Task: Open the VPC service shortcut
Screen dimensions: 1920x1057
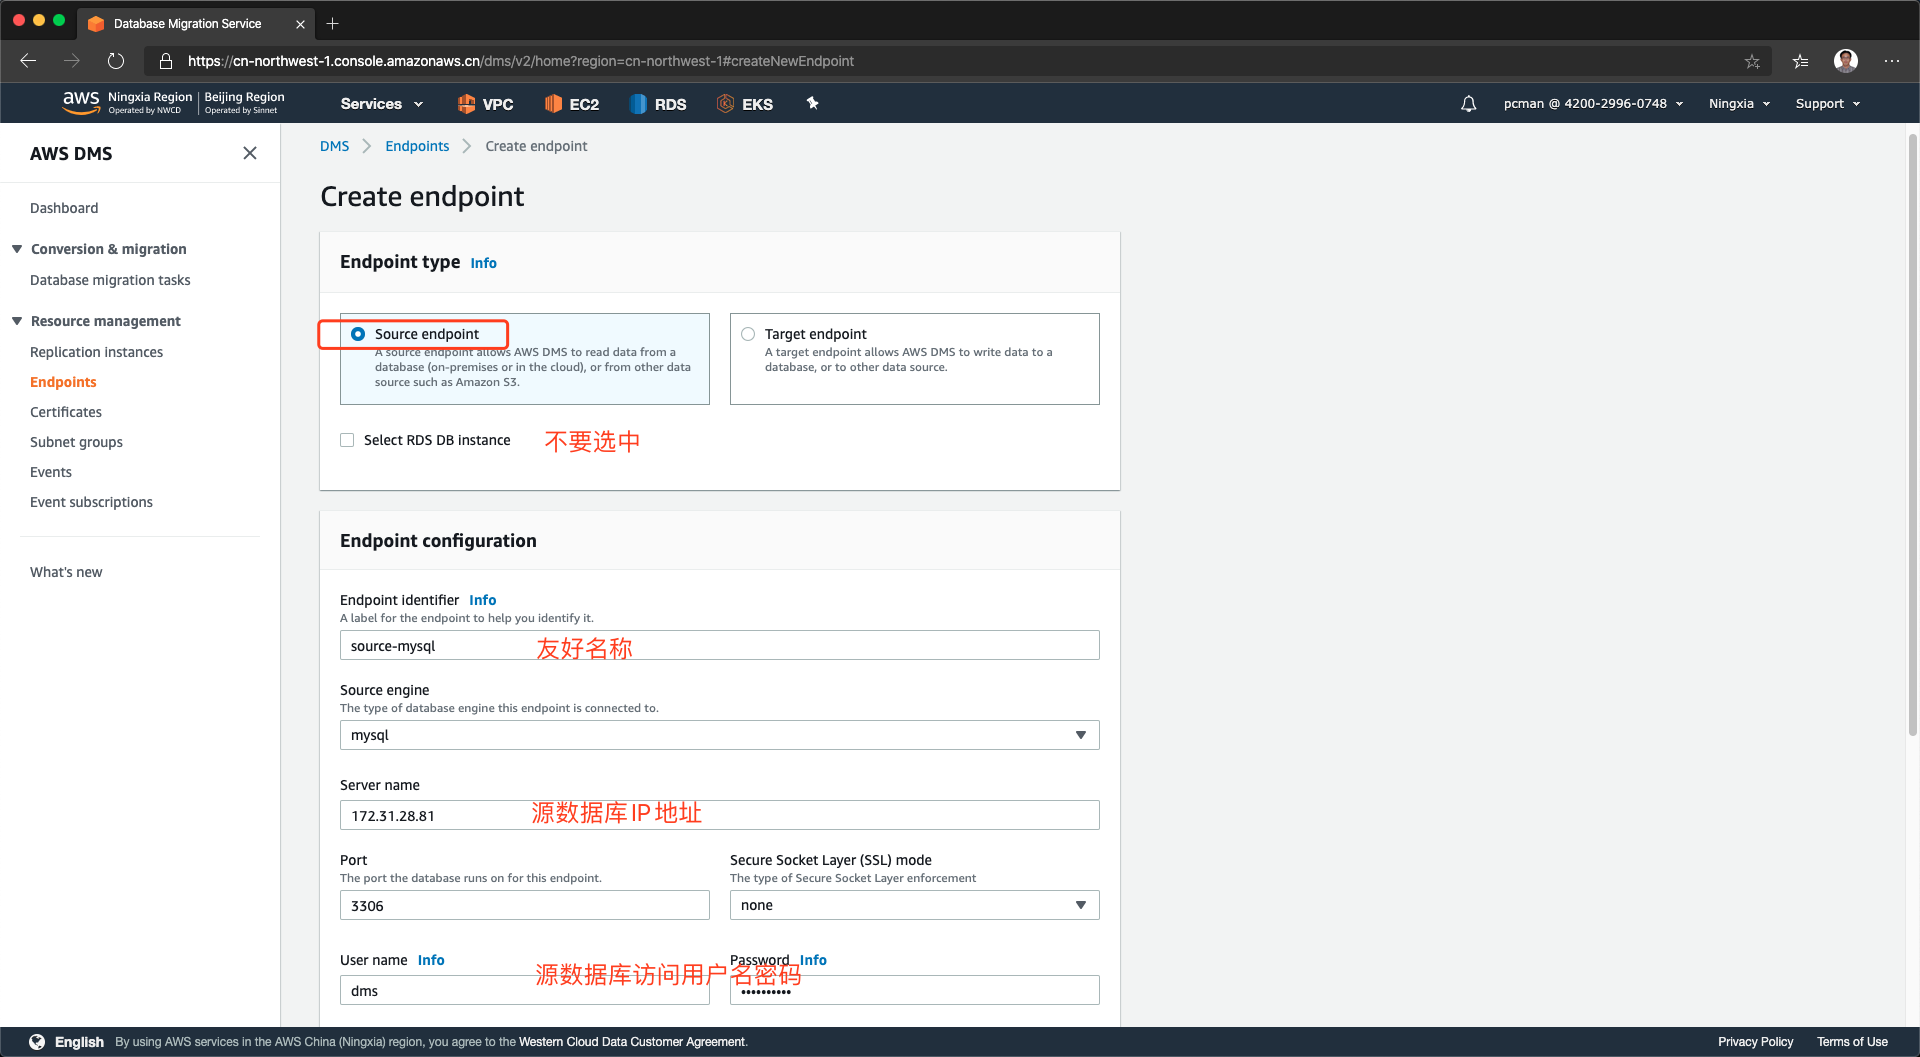Action: pyautogui.click(x=485, y=104)
